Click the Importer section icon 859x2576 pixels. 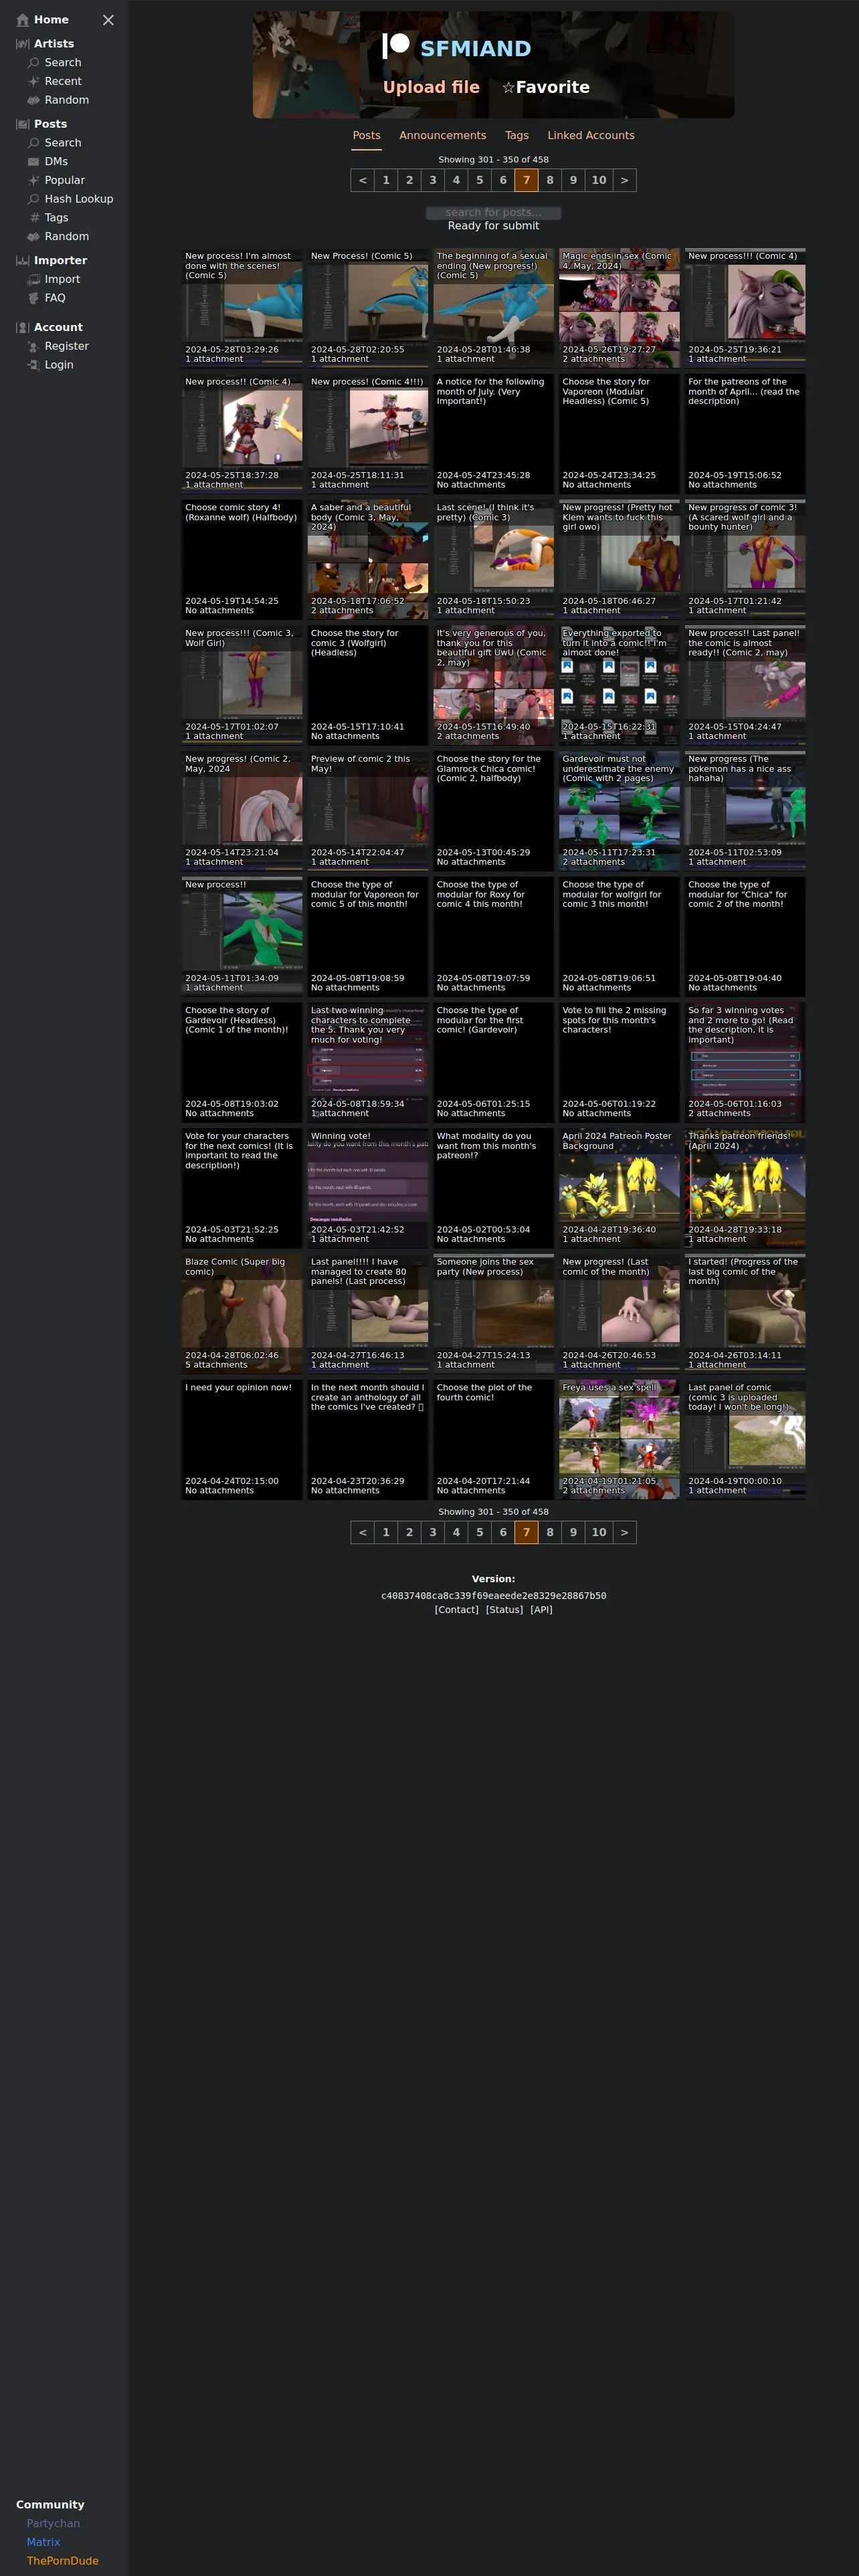coord(23,261)
